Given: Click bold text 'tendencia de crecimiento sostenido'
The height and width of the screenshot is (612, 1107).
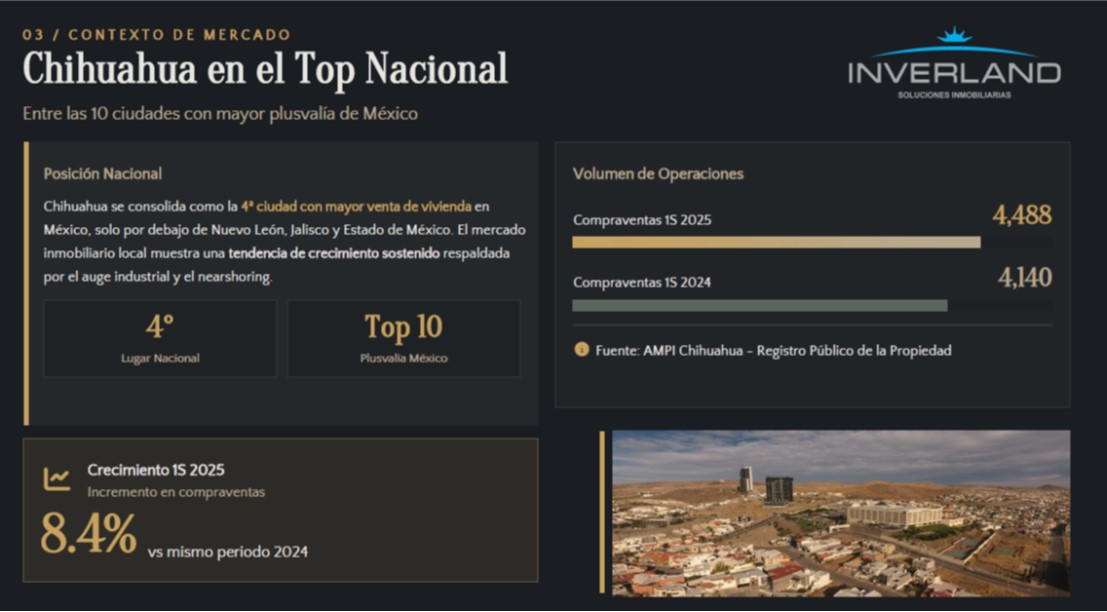Looking at the screenshot, I should coord(334,254).
